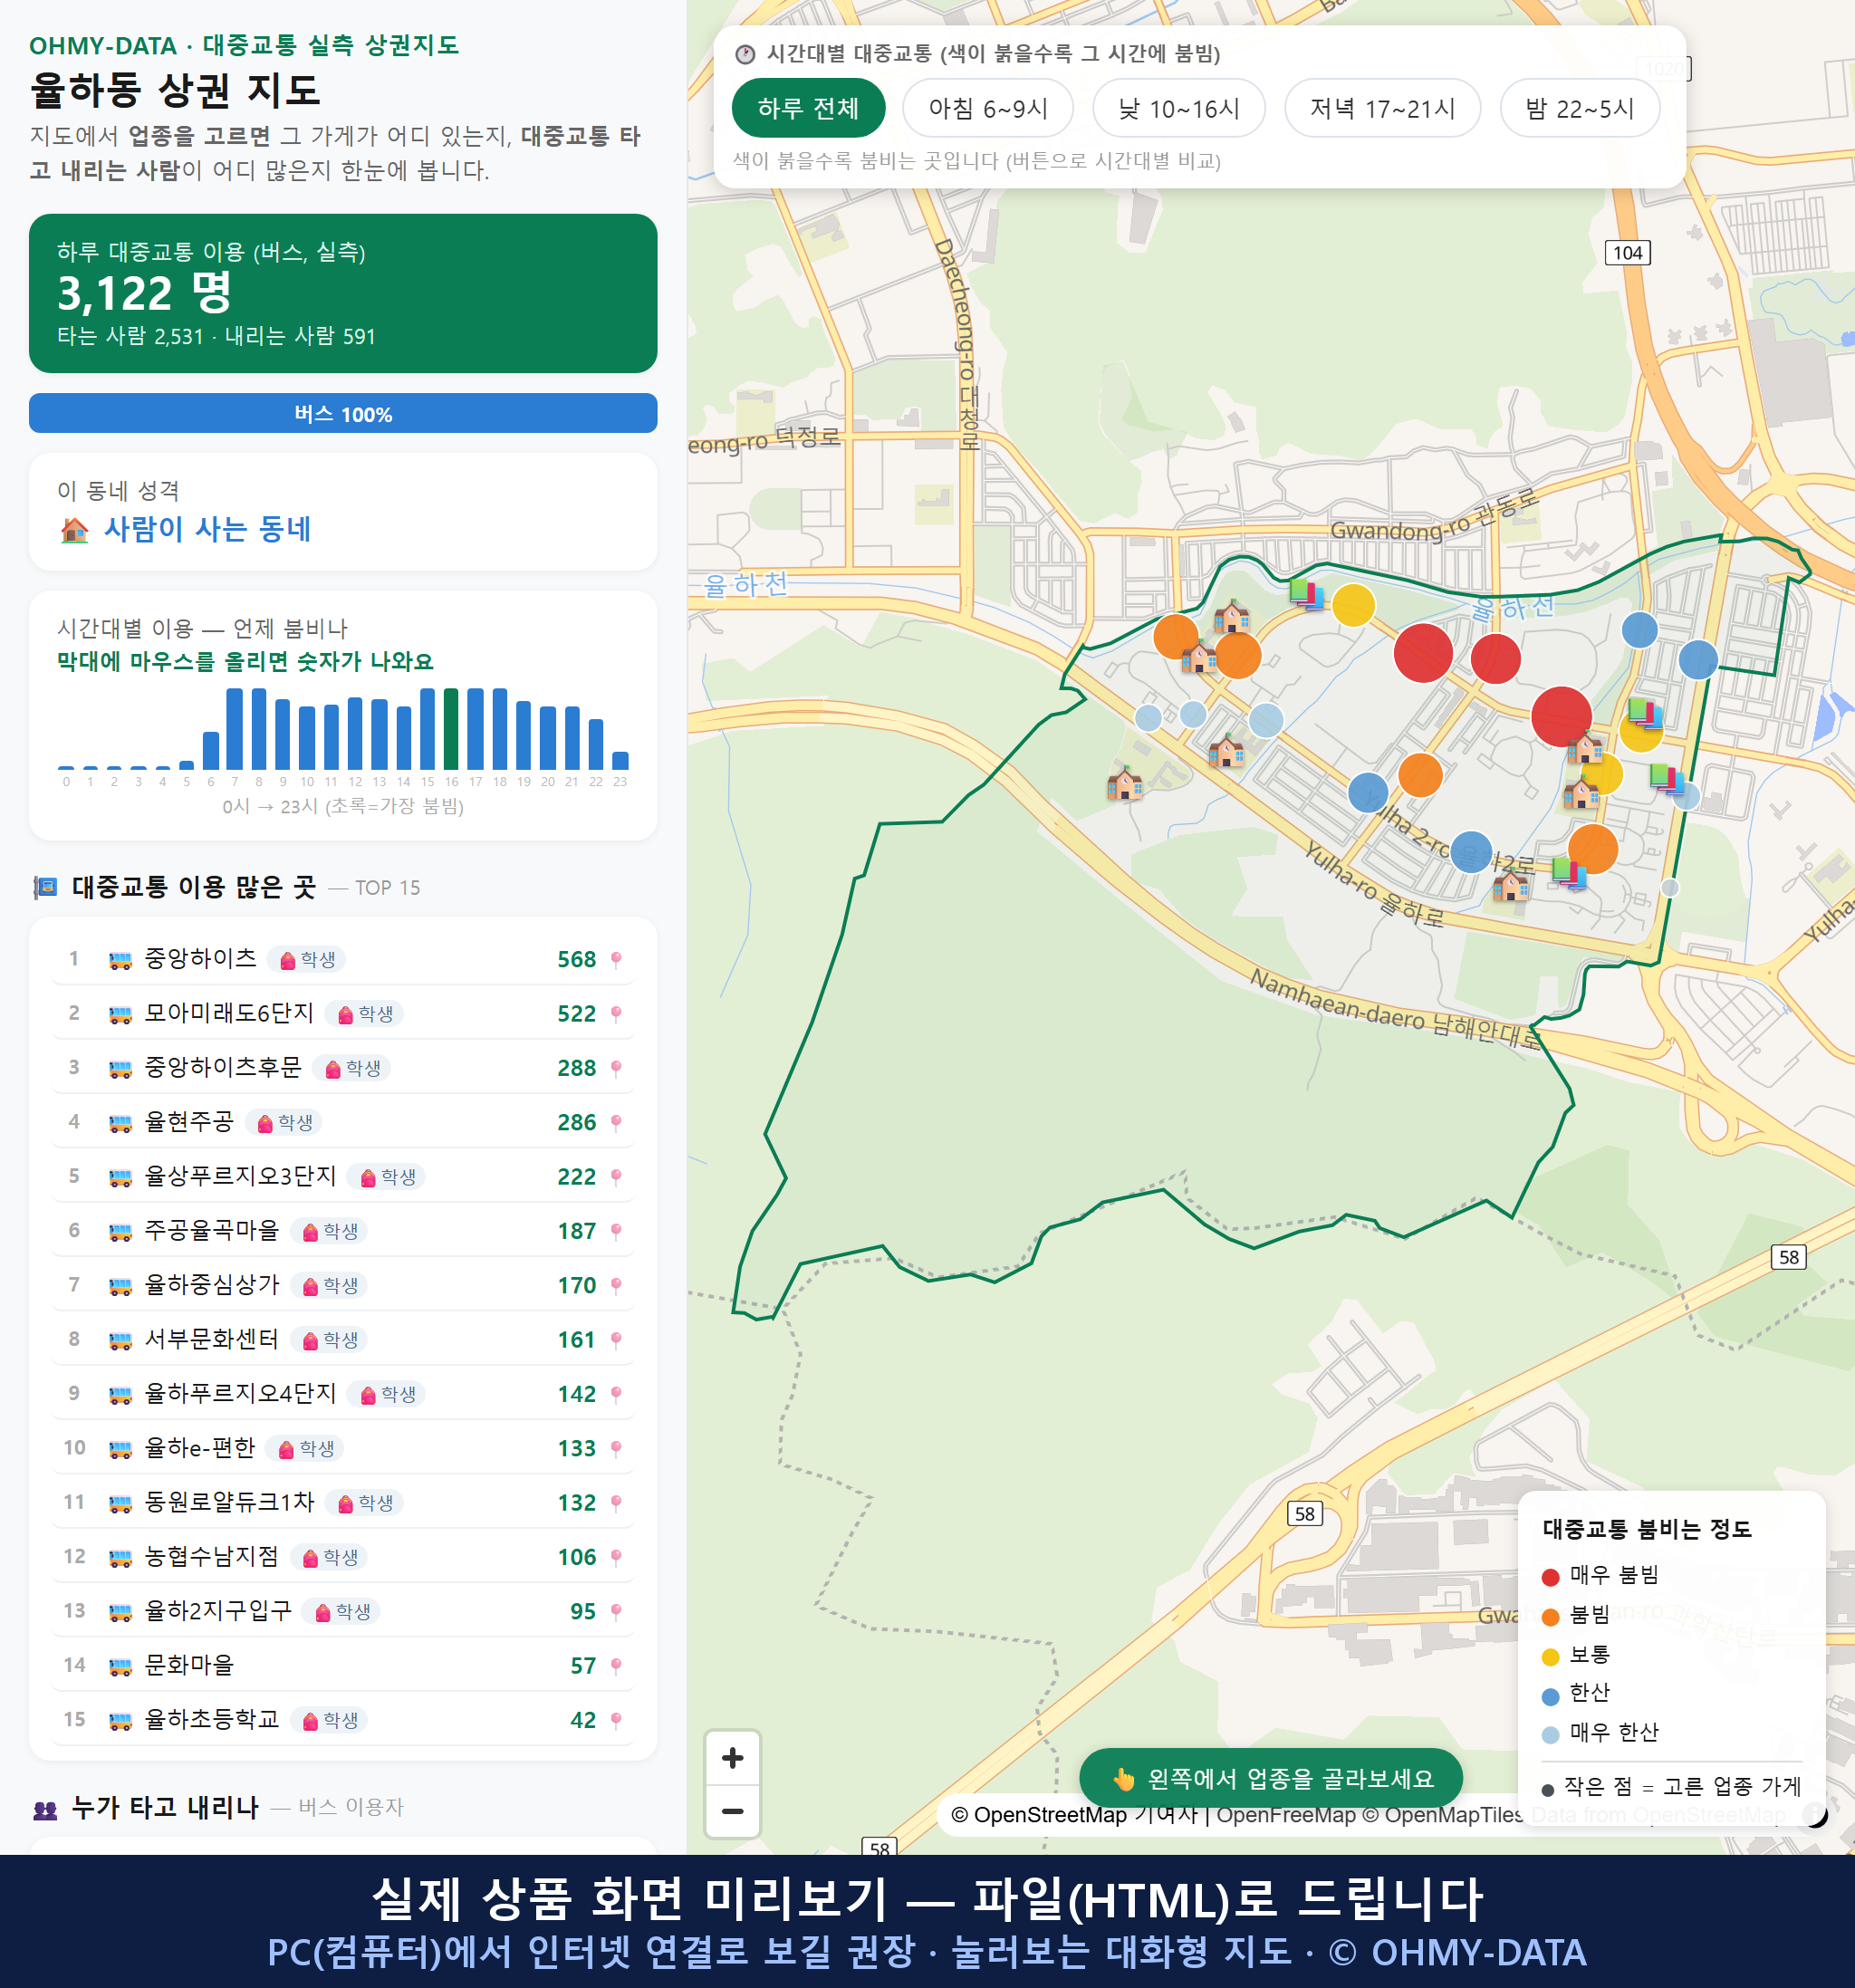This screenshot has width=1855, height=1988.
Task: Switch to the 저녁 17~21시 time filter
Action: pos(1381,108)
